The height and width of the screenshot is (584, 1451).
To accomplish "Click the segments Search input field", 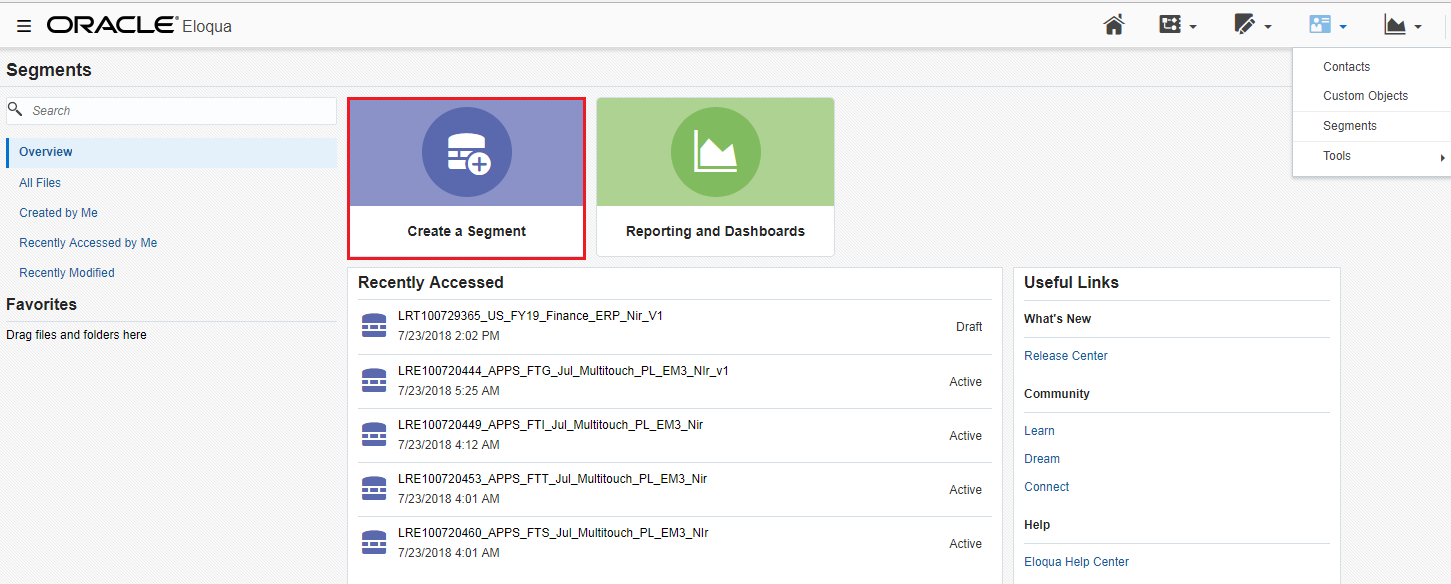I will pyautogui.click(x=180, y=111).
